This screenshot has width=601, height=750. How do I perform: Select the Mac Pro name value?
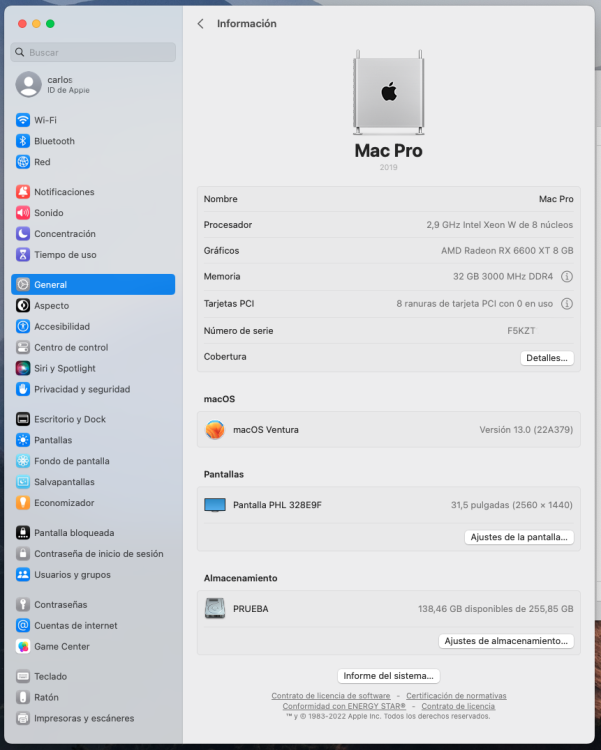(x=556, y=199)
